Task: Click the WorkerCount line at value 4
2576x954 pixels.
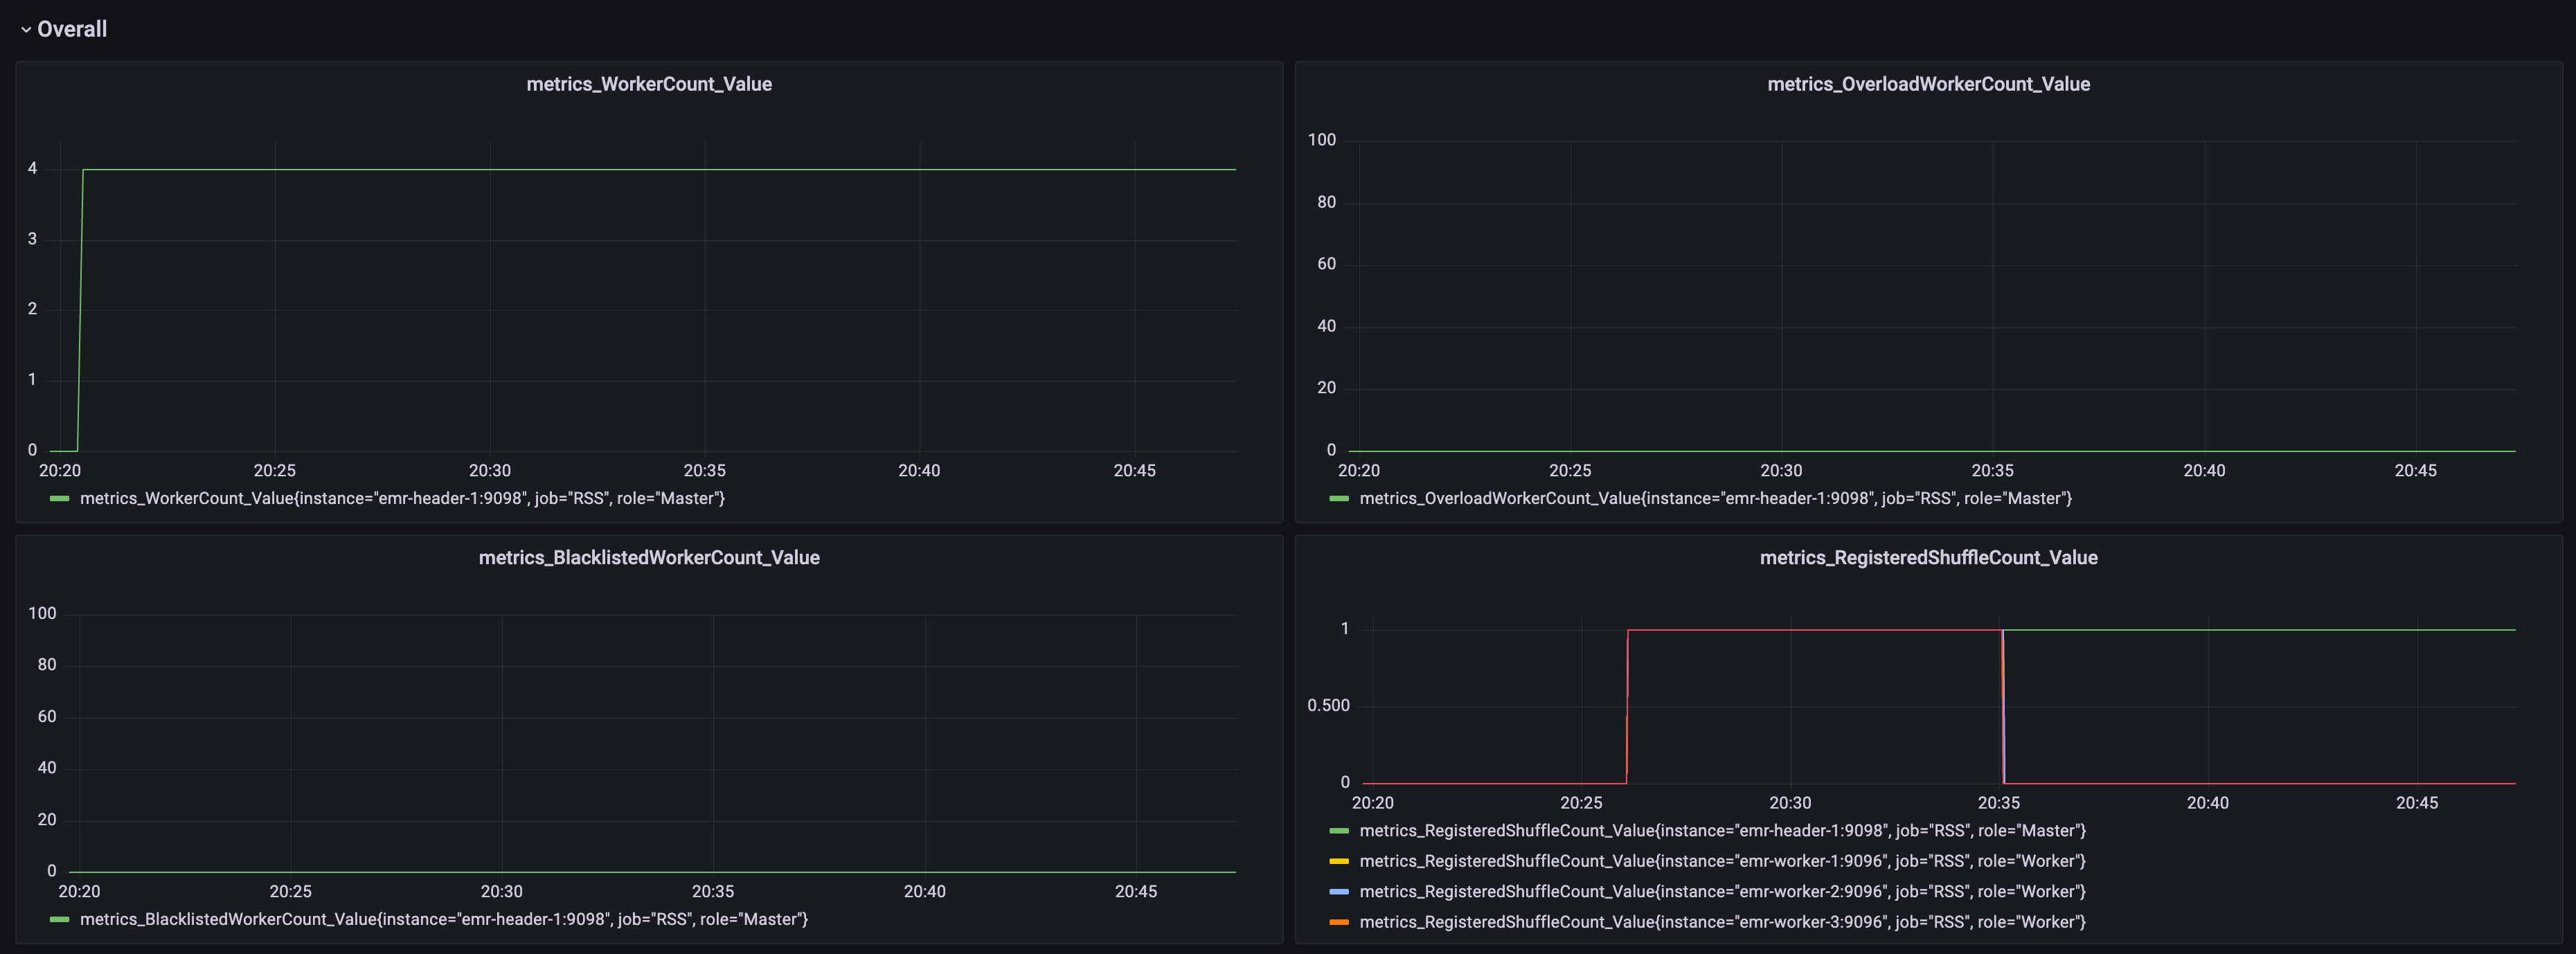Action: click(x=660, y=169)
